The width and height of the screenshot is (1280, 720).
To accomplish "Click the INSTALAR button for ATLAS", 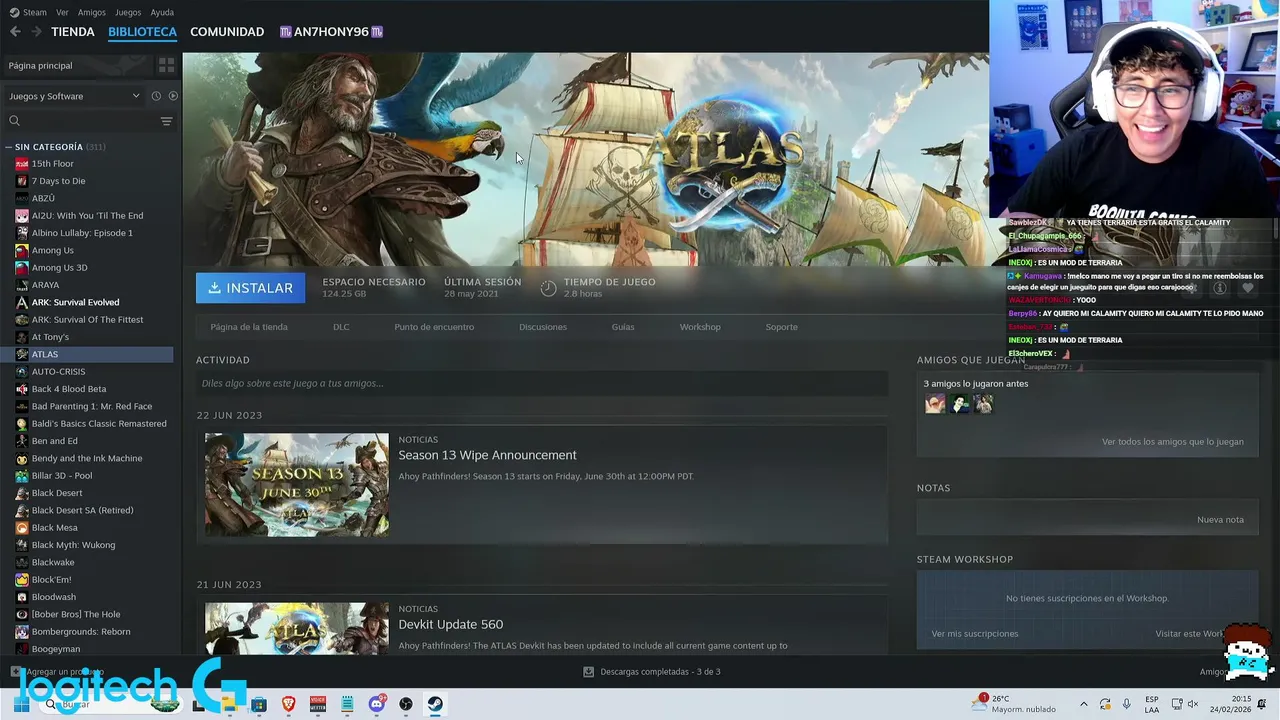I will 251,288.
